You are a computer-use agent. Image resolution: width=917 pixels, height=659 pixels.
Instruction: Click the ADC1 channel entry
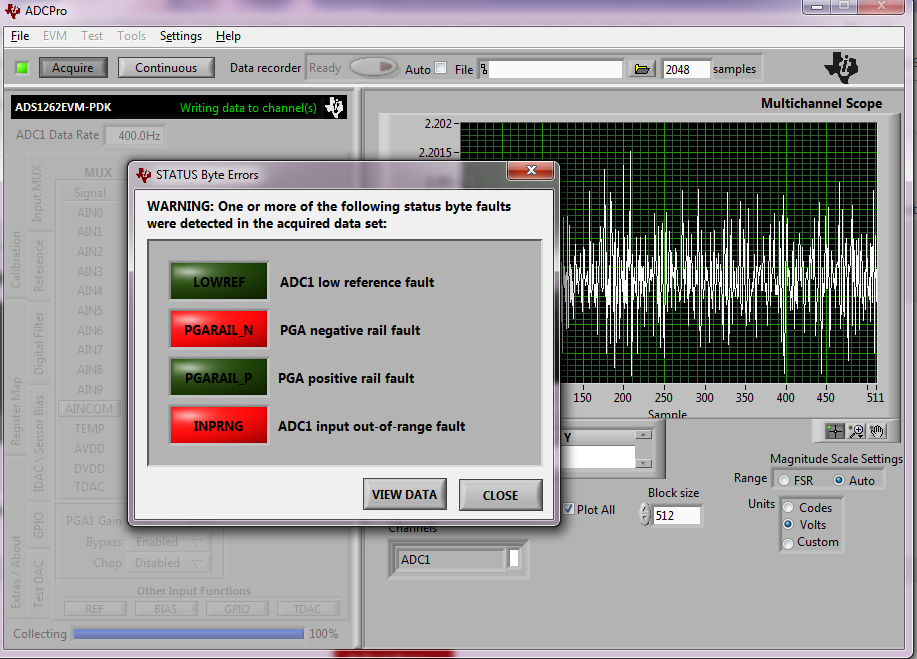click(449, 559)
